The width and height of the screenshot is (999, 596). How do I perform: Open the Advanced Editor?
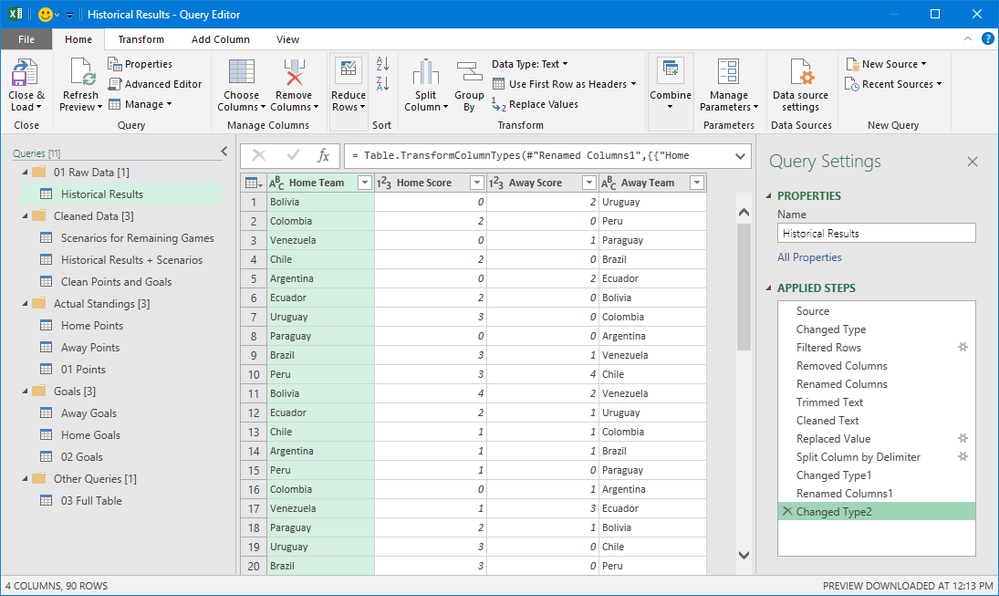coord(155,84)
